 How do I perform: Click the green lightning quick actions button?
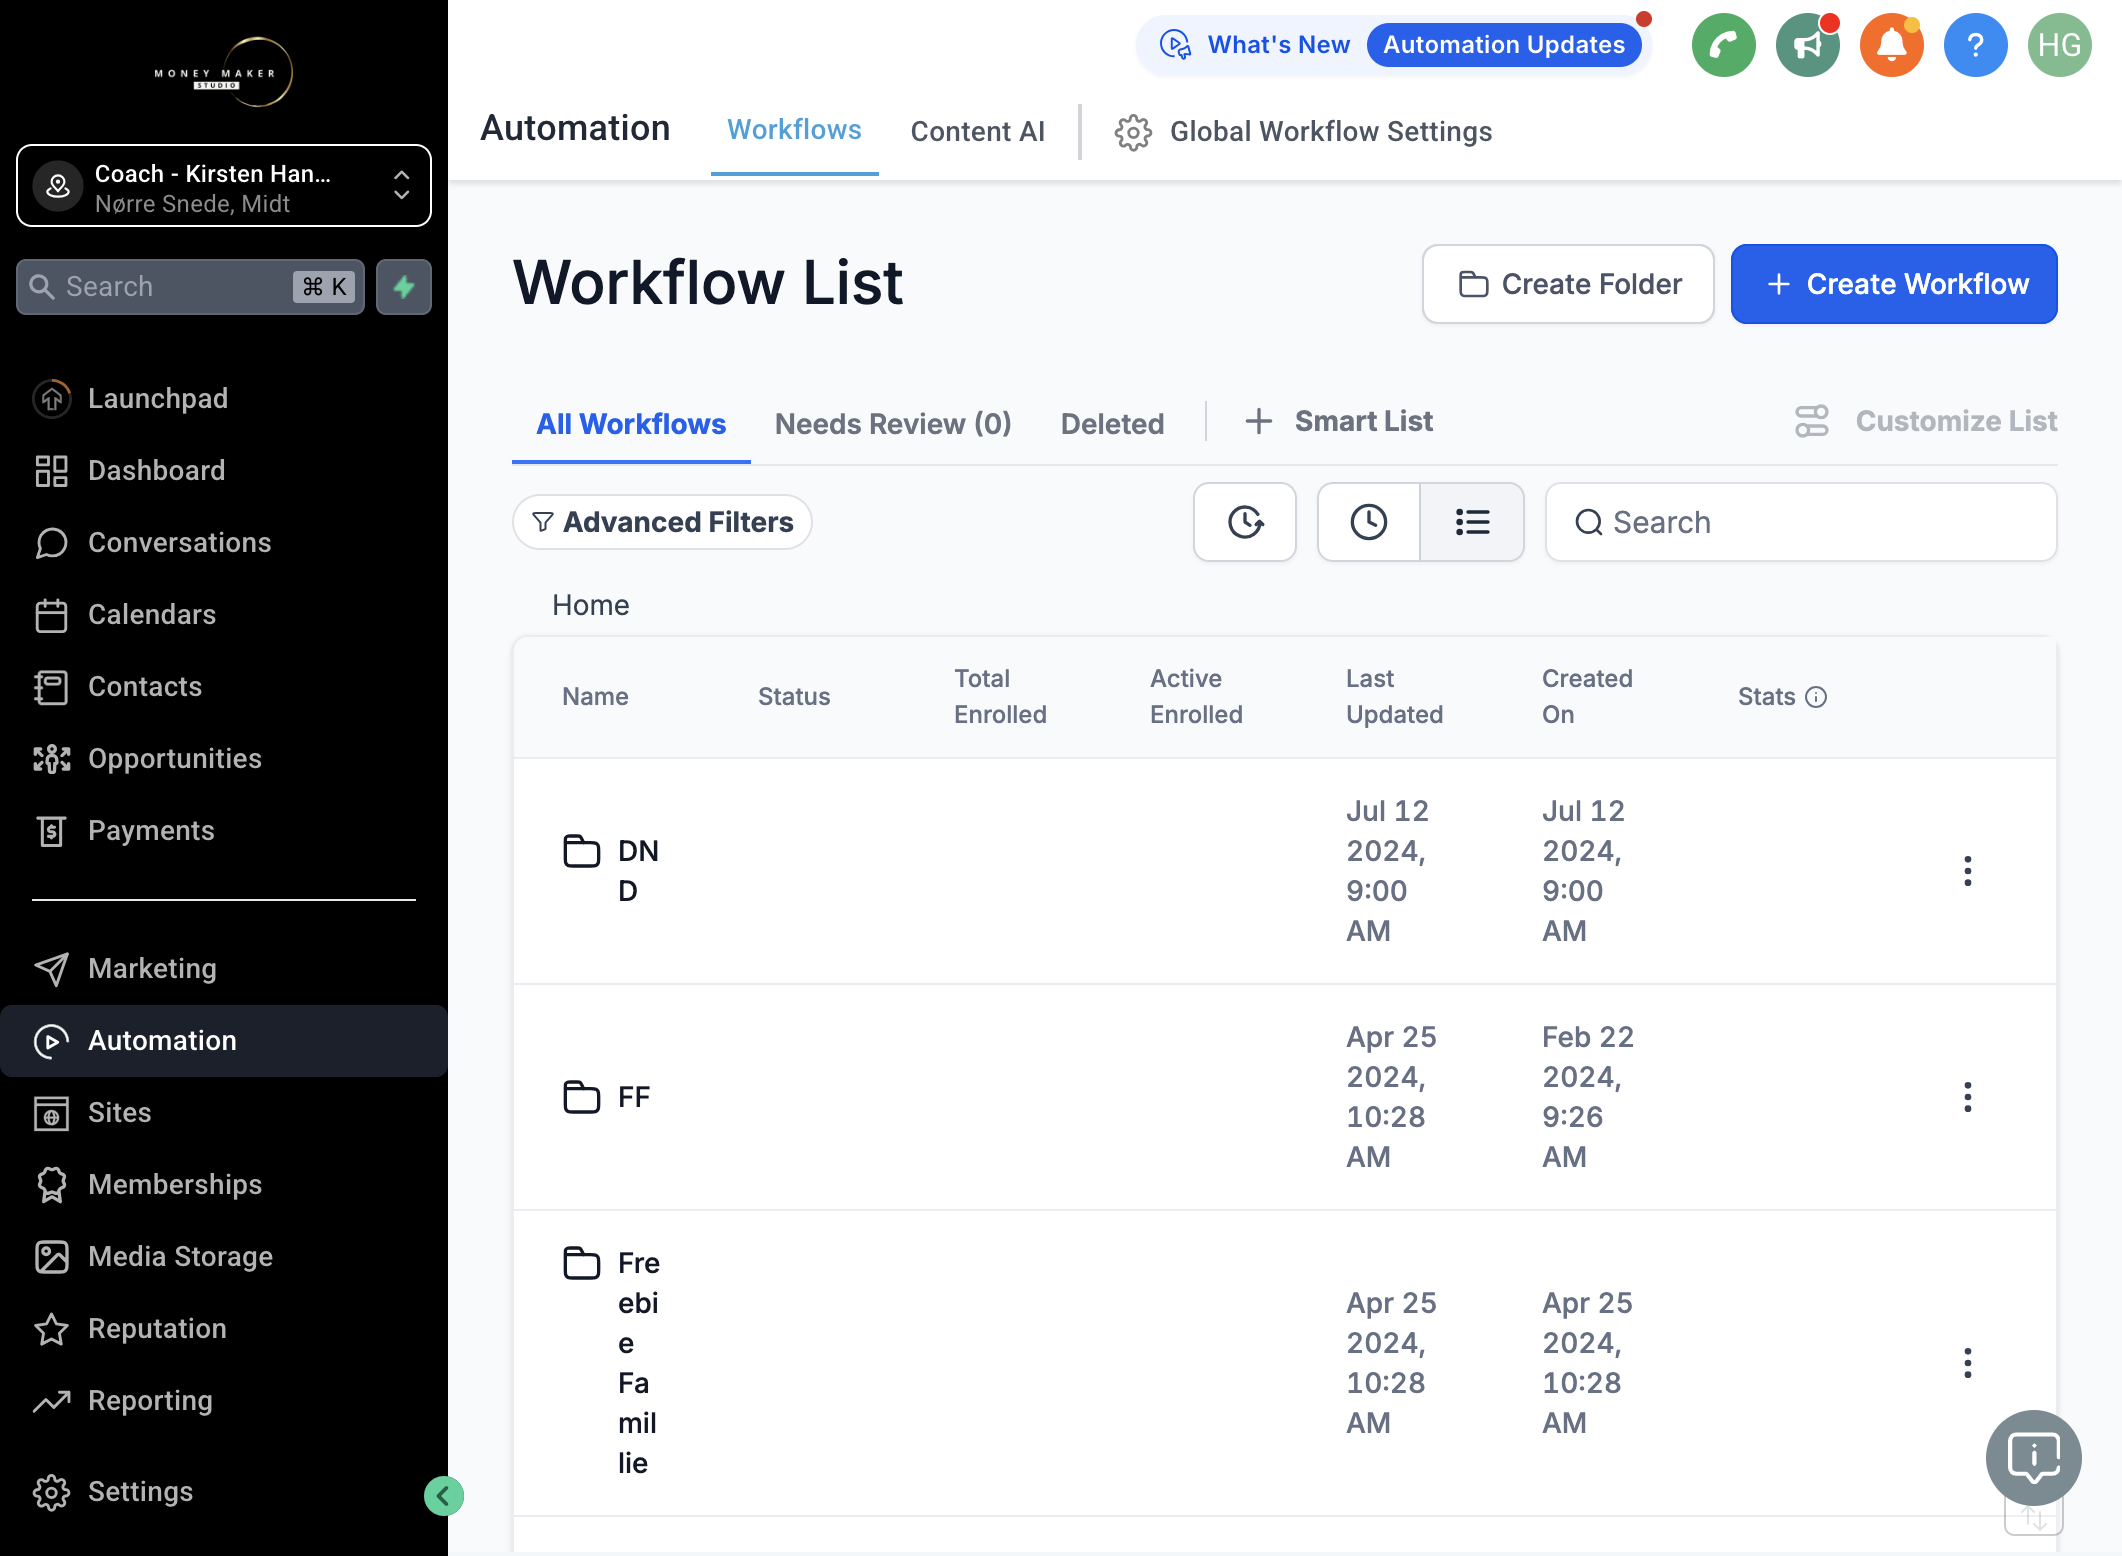coord(404,287)
